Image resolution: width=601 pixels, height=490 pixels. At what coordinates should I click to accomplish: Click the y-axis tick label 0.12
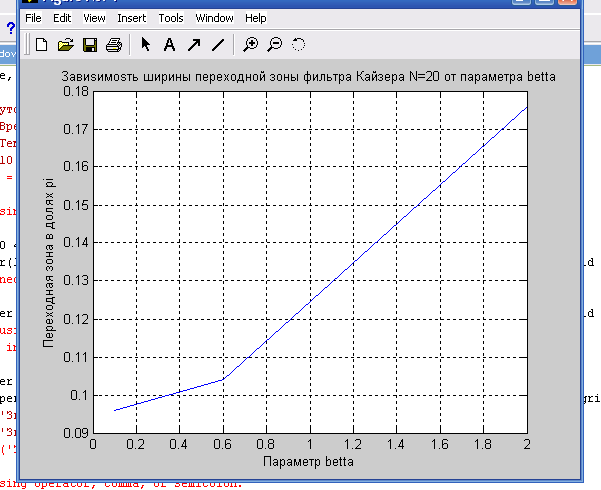click(x=76, y=319)
